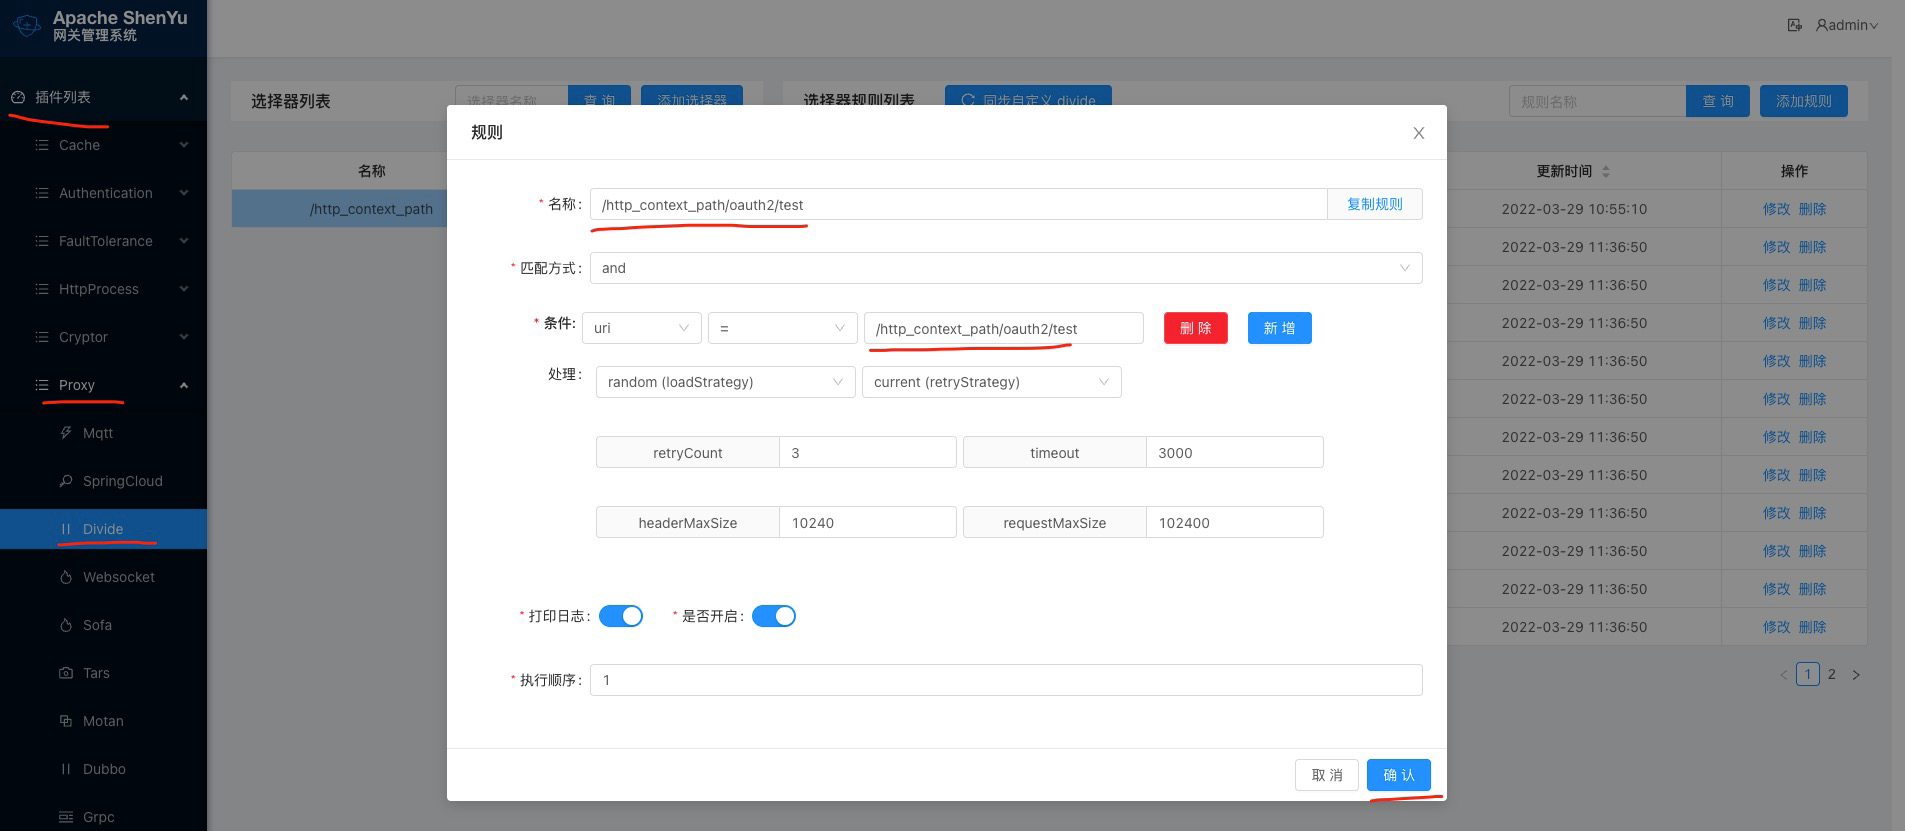Viewport: 1905px width, 831px height.
Task: Open the current (retryStrategy) dropdown
Action: [x=991, y=382]
